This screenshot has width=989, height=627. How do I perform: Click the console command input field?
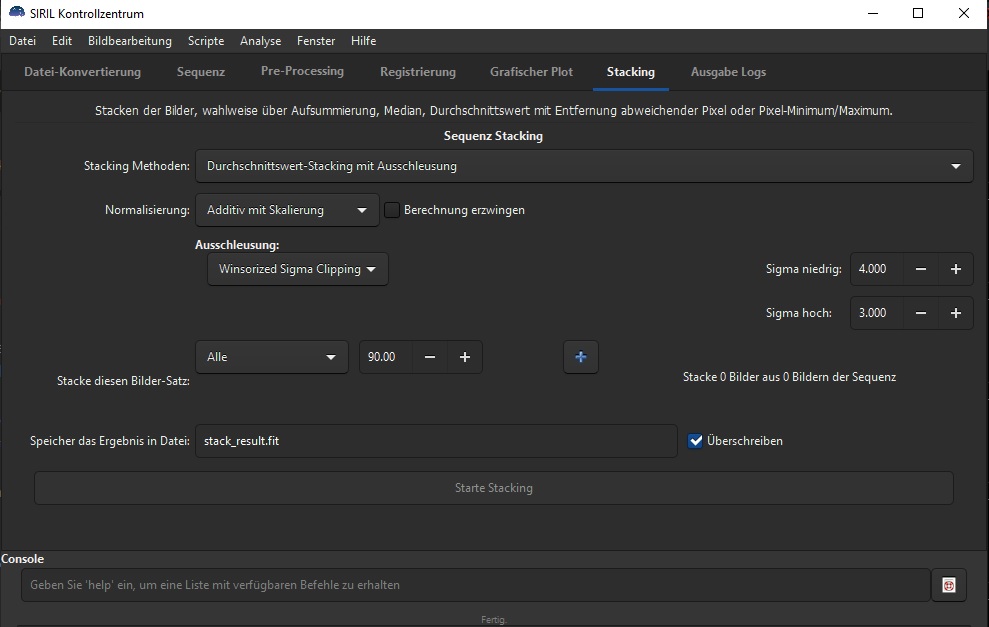(476, 585)
